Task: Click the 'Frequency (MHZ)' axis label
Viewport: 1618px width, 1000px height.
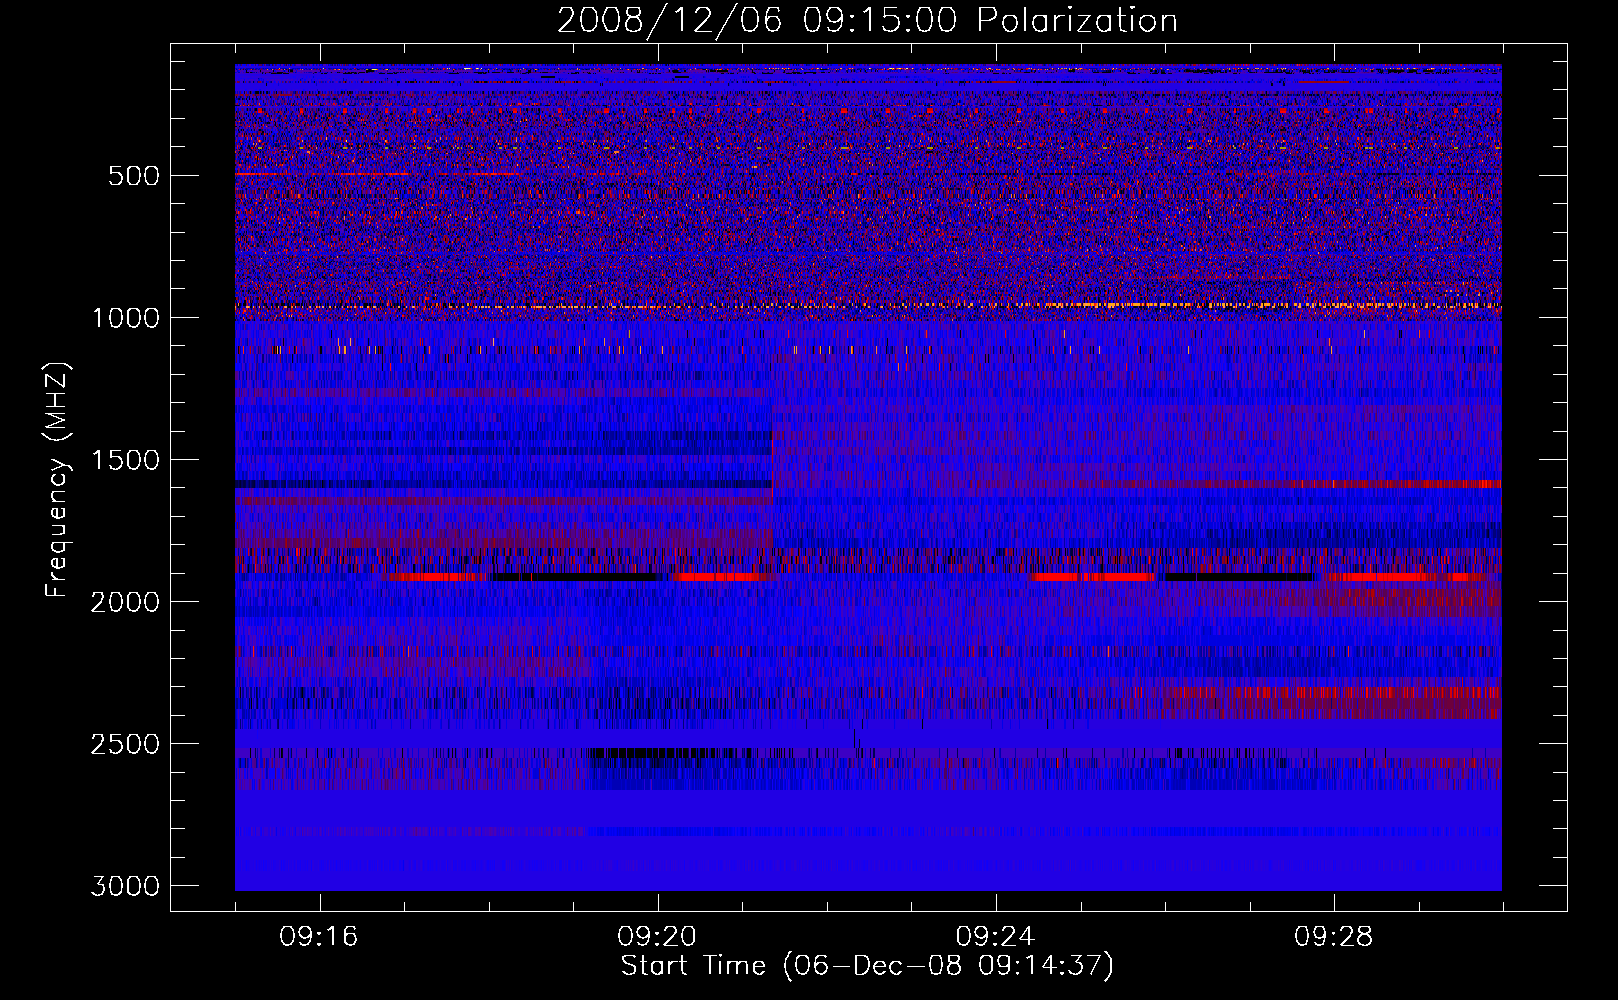Action: 58,480
